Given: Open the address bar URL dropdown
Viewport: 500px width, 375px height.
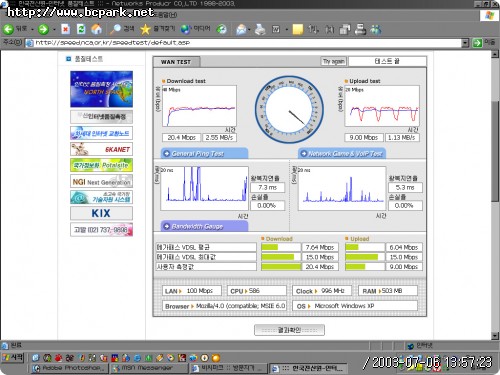Looking at the screenshot, I should tap(465, 43).
